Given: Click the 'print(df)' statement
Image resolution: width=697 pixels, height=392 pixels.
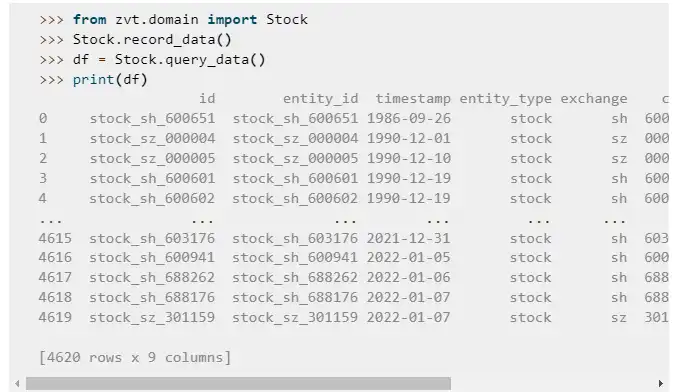Looking at the screenshot, I should [x=110, y=80].
